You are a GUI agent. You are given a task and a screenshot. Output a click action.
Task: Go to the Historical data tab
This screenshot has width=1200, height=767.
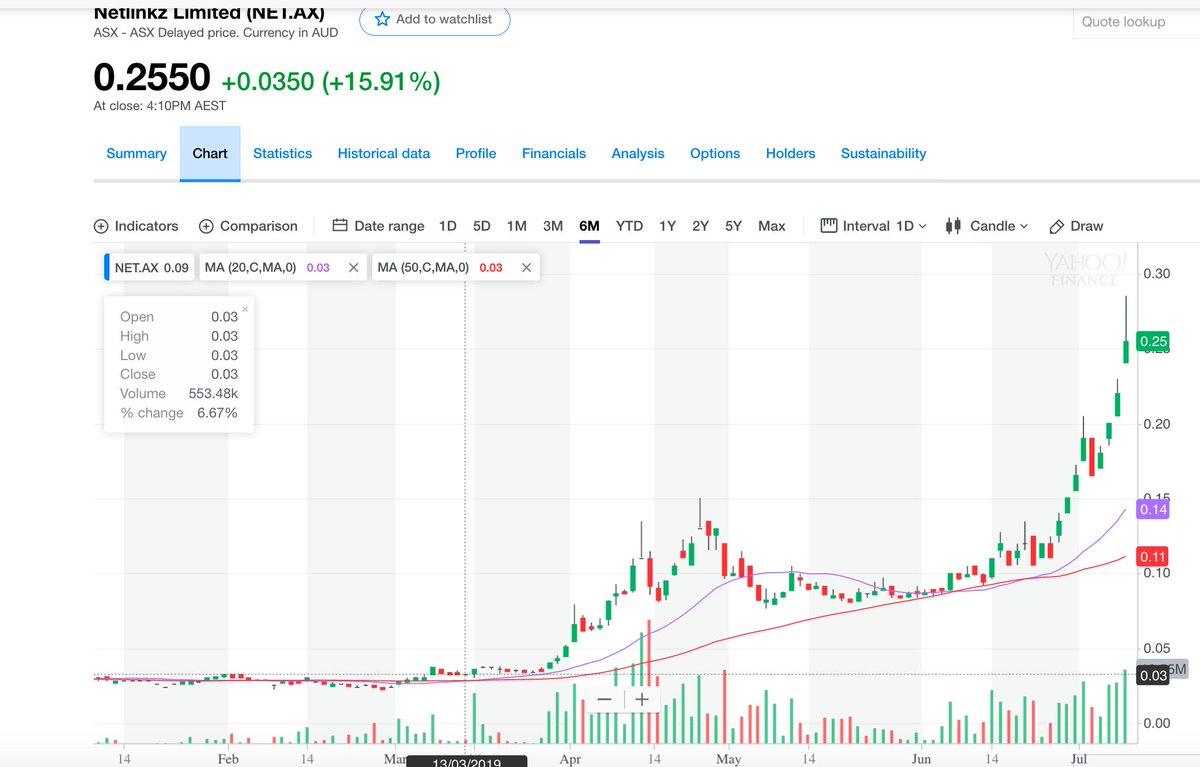click(x=384, y=153)
